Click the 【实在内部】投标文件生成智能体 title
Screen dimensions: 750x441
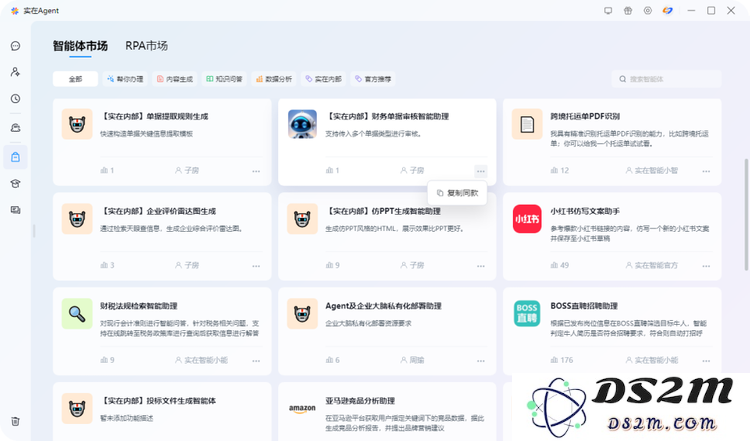pyautogui.click(x=158, y=400)
